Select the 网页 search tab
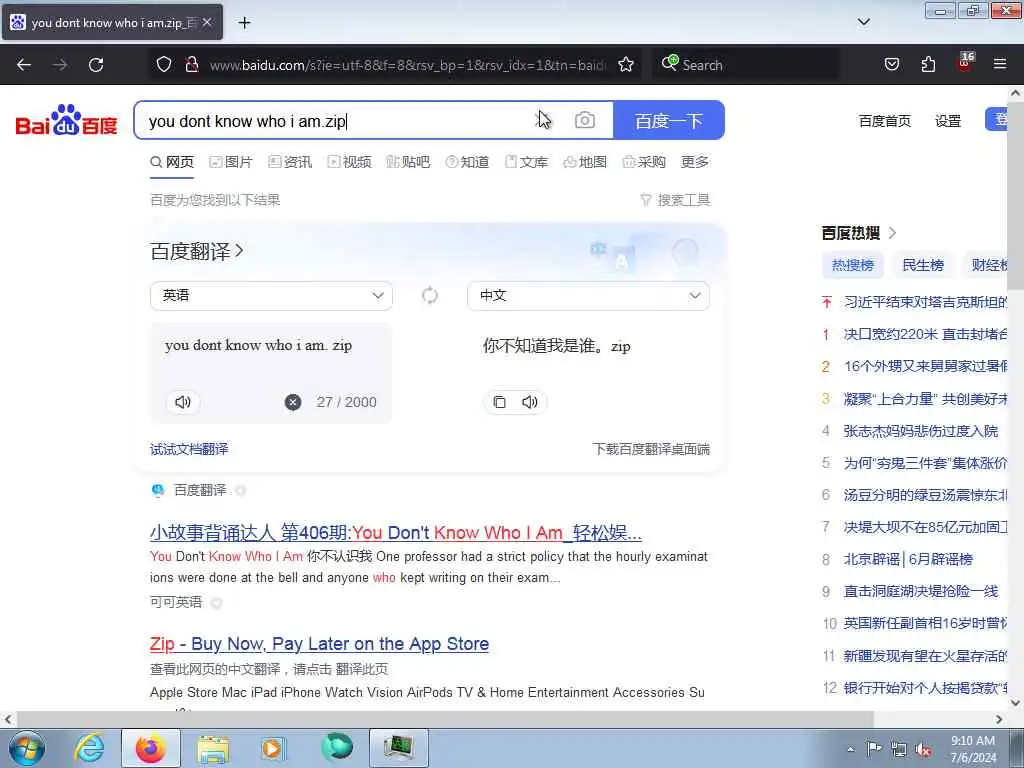This screenshot has height=768, width=1024. 172,162
